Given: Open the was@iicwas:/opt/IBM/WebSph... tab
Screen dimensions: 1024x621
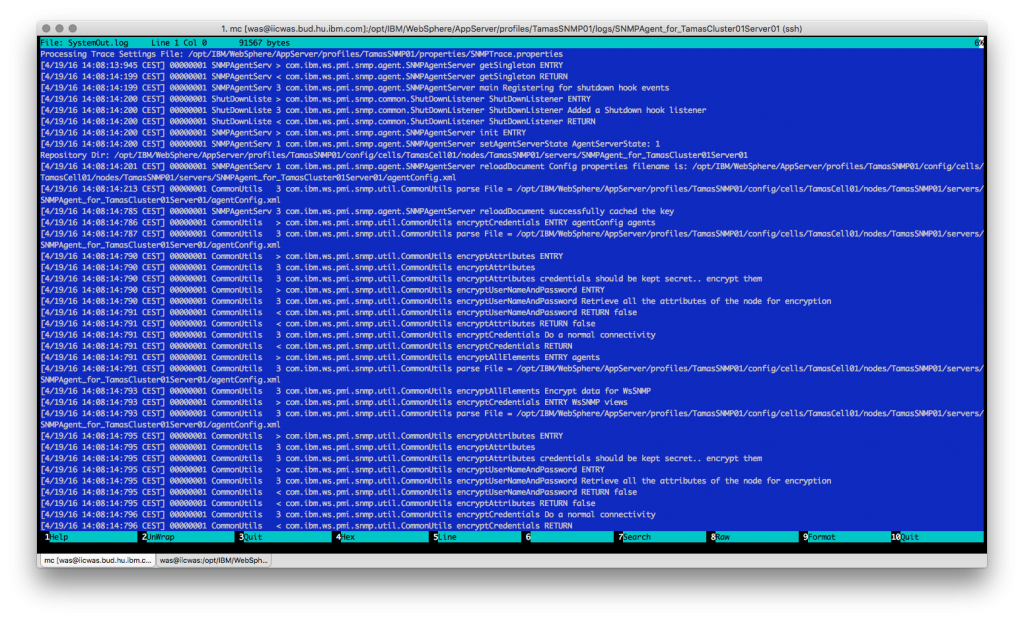Looking at the screenshot, I should pos(213,561).
